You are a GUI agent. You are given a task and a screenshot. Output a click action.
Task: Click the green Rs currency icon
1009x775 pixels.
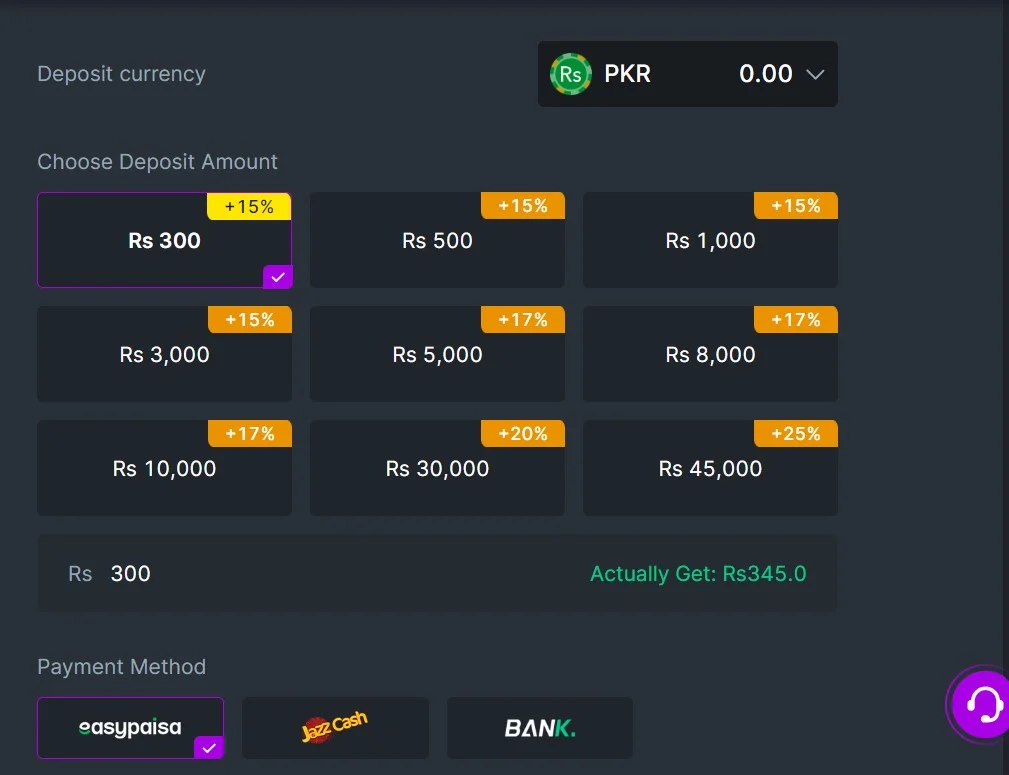click(570, 74)
